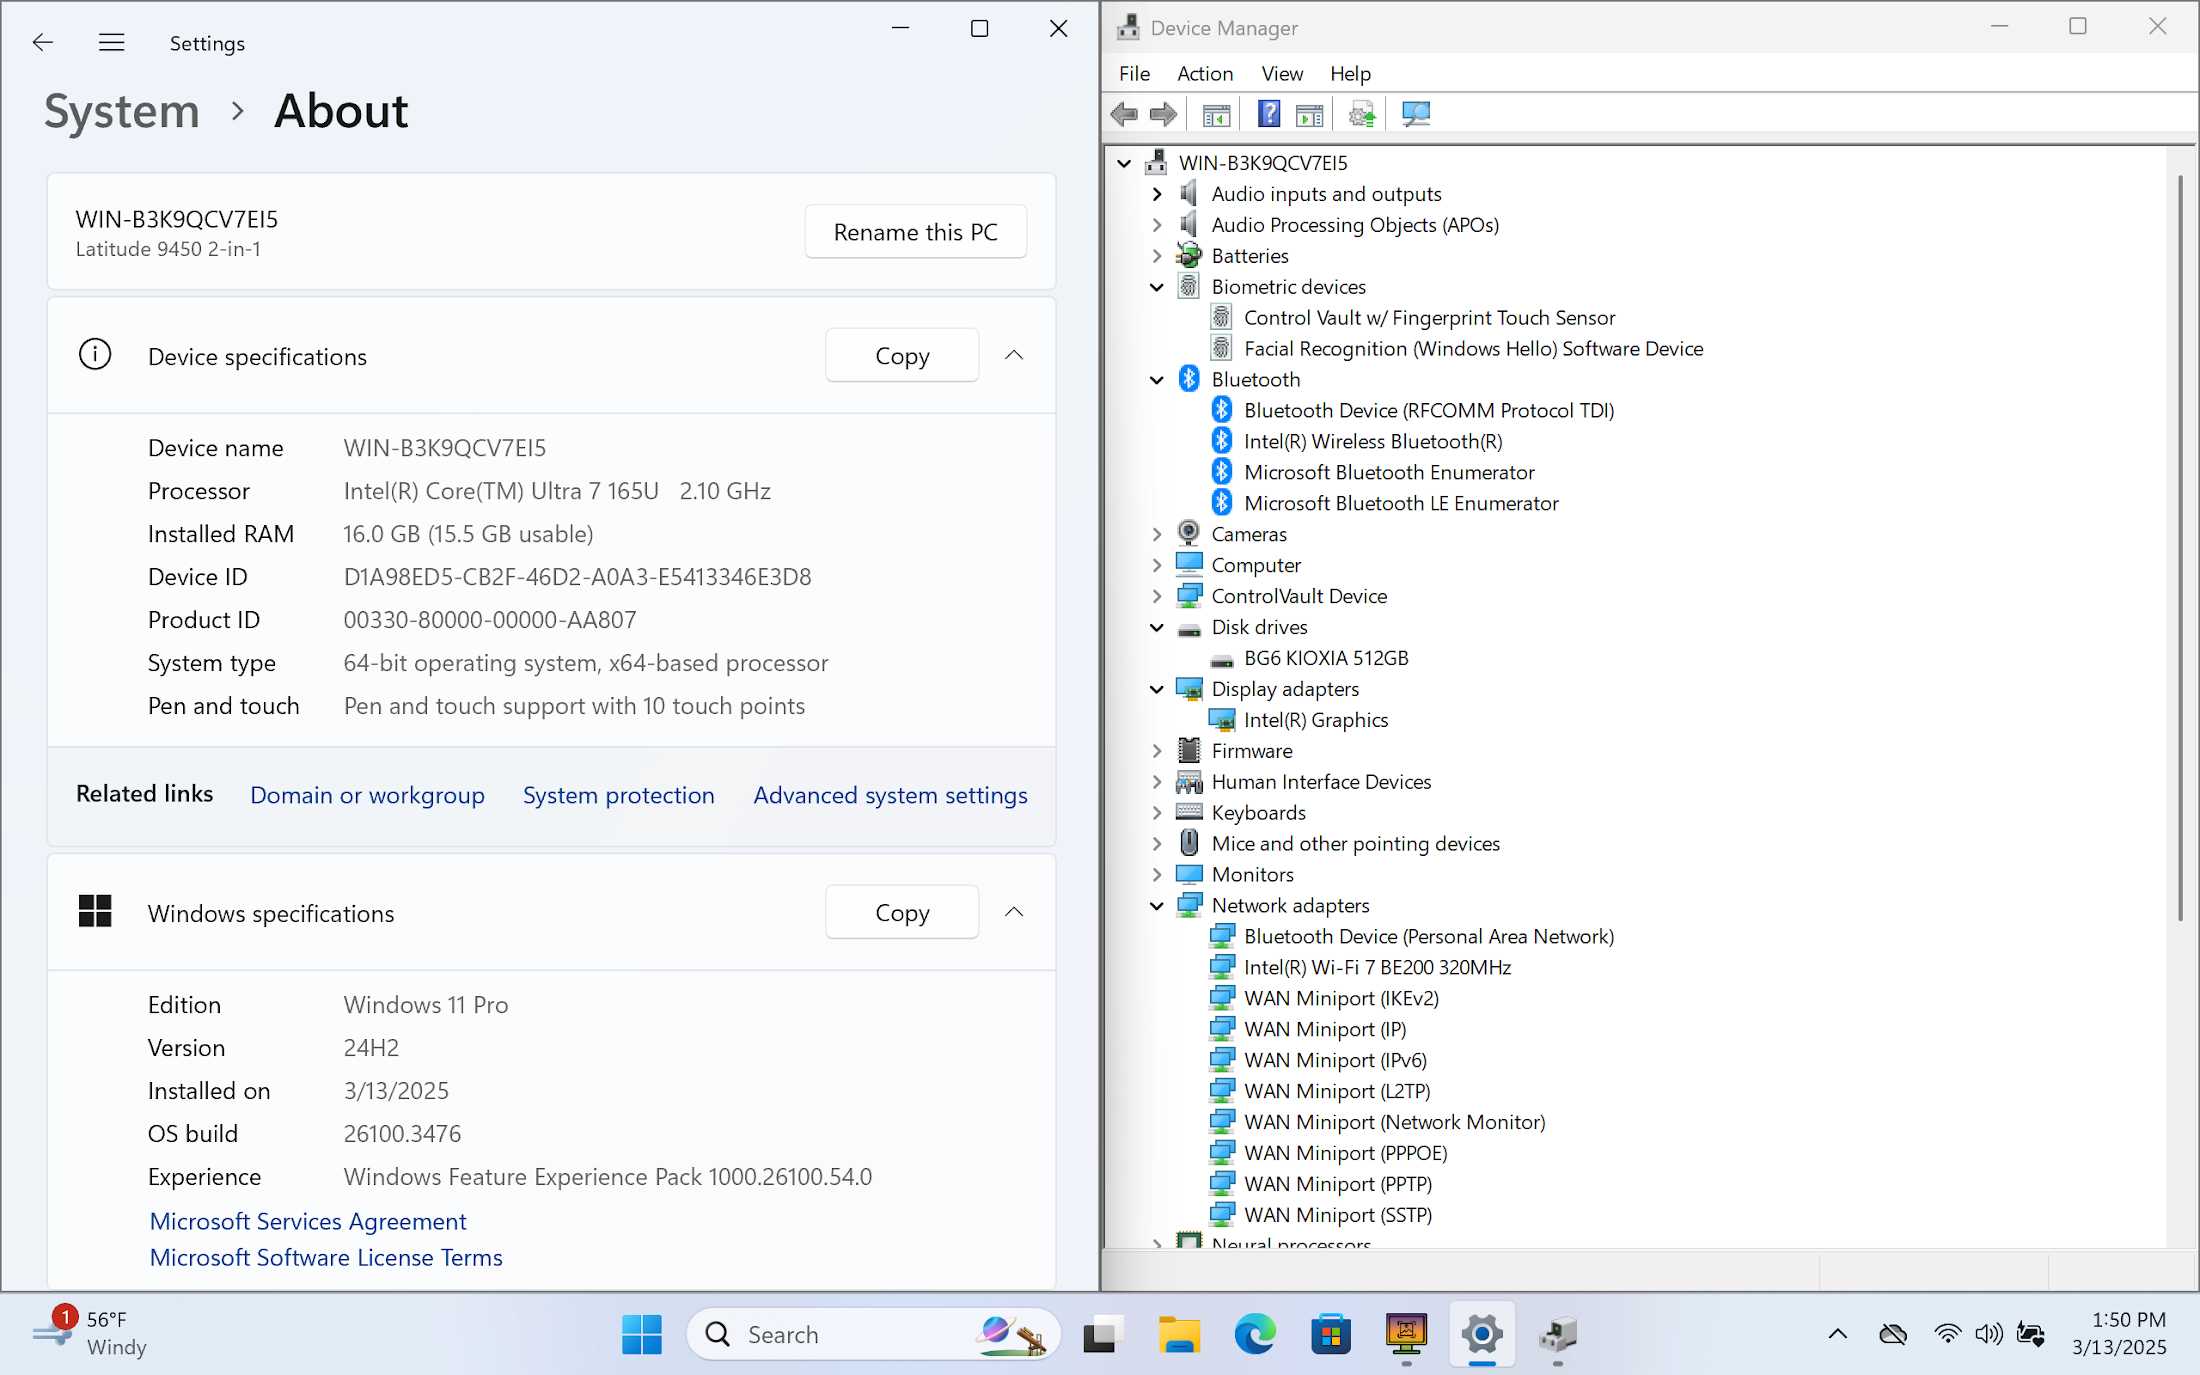Launch Microsoft Edge from the taskbar
This screenshot has height=1375, width=2200.
coord(1255,1334)
